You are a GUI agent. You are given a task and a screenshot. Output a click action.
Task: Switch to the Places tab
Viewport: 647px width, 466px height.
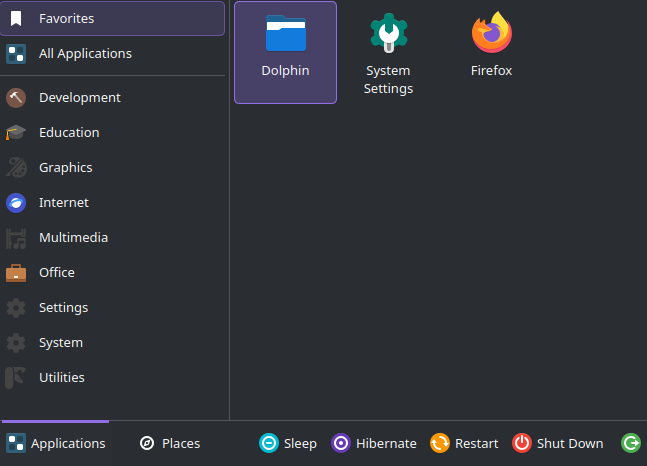(170, 443)
